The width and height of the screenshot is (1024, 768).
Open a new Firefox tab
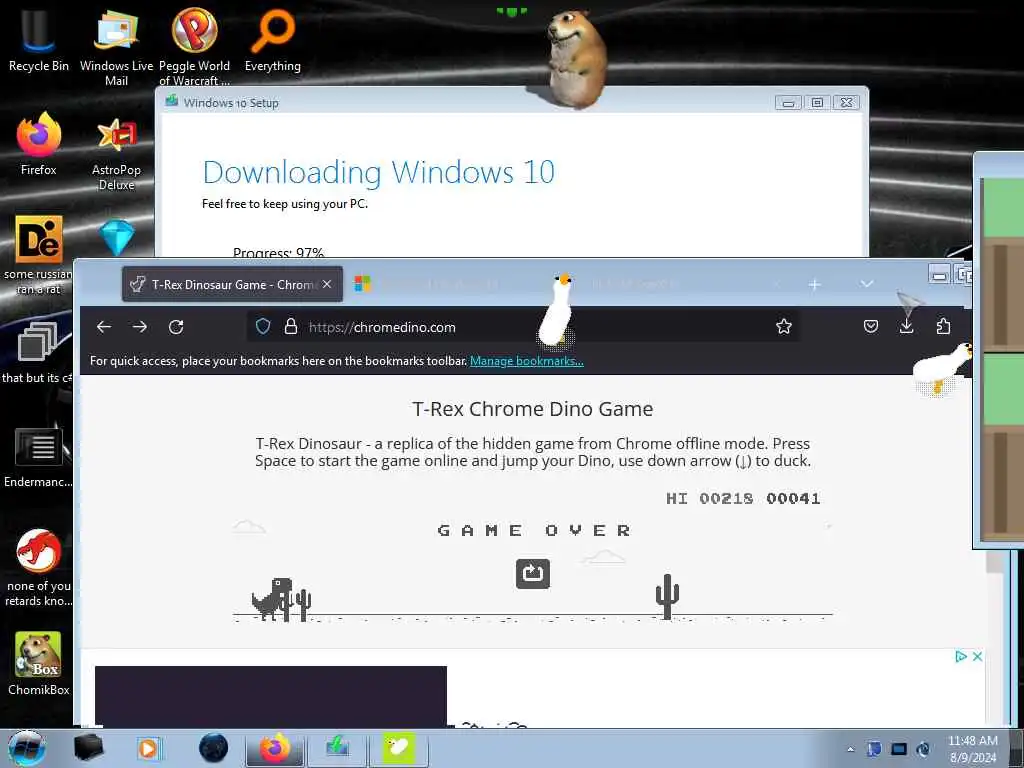[814, 284]
